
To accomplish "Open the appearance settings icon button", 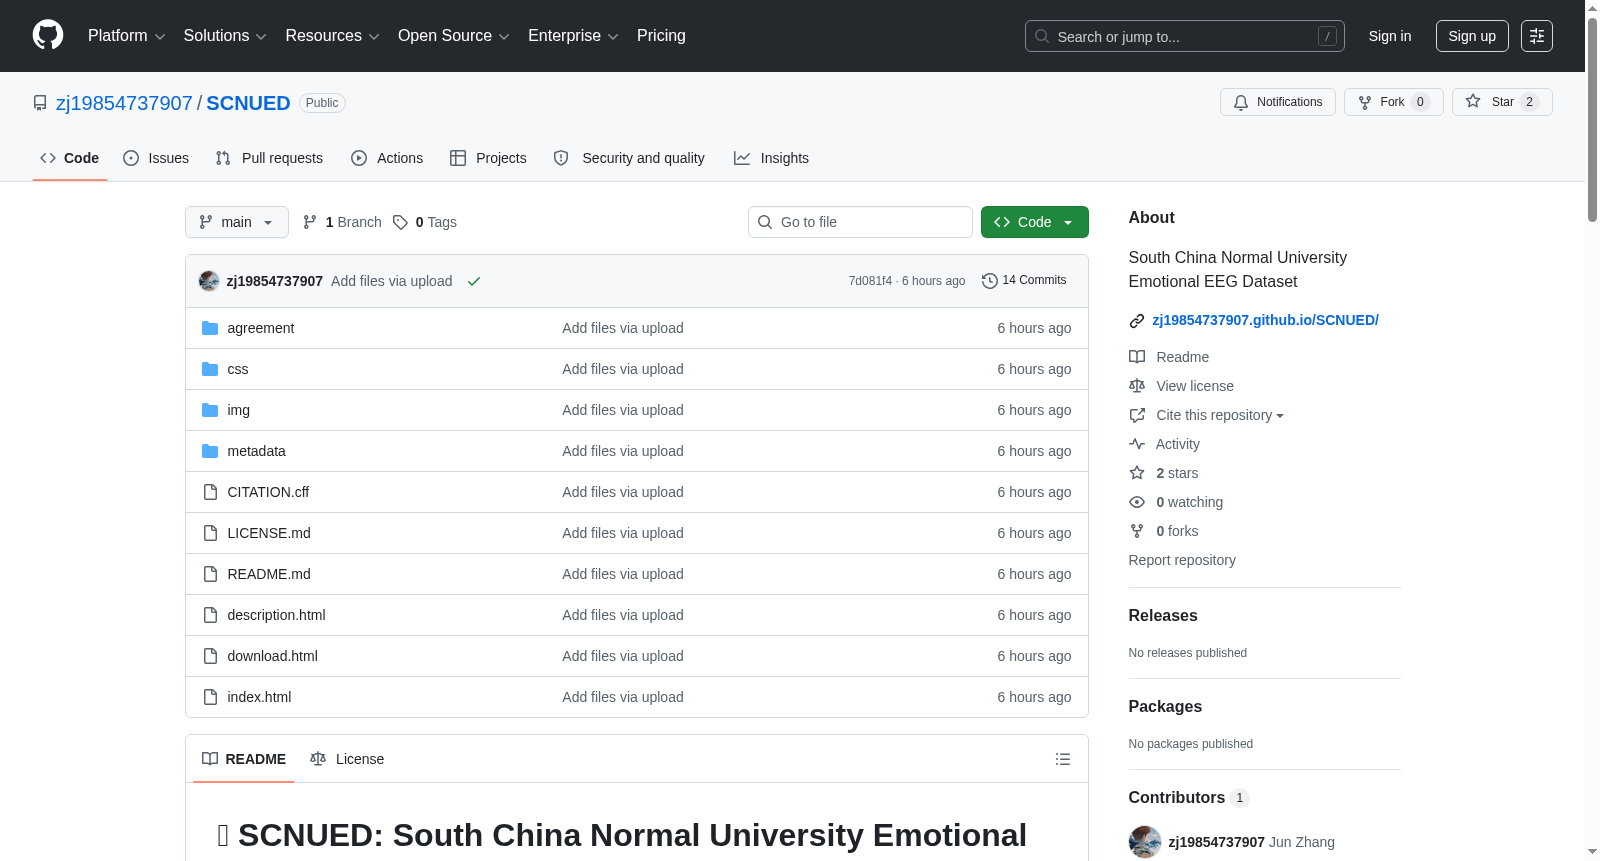I will (x=1537, y=36).
